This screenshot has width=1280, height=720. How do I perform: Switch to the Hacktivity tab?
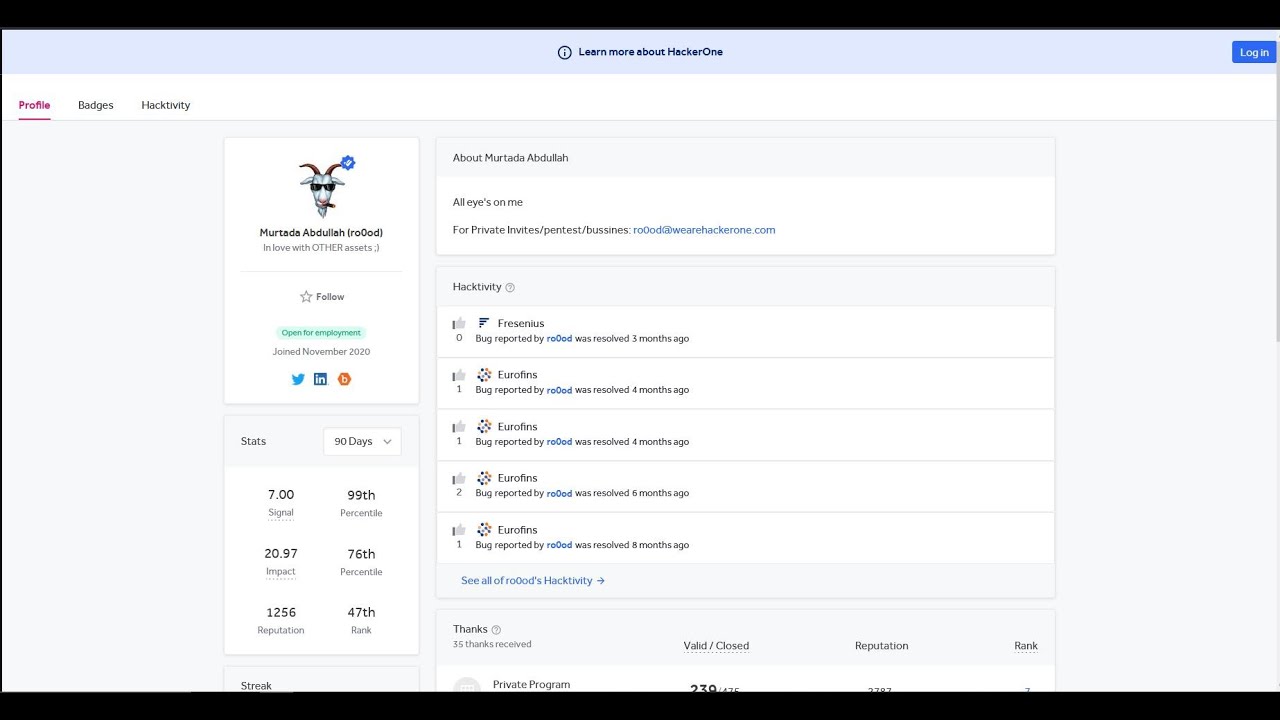click(x=166, y=105)
